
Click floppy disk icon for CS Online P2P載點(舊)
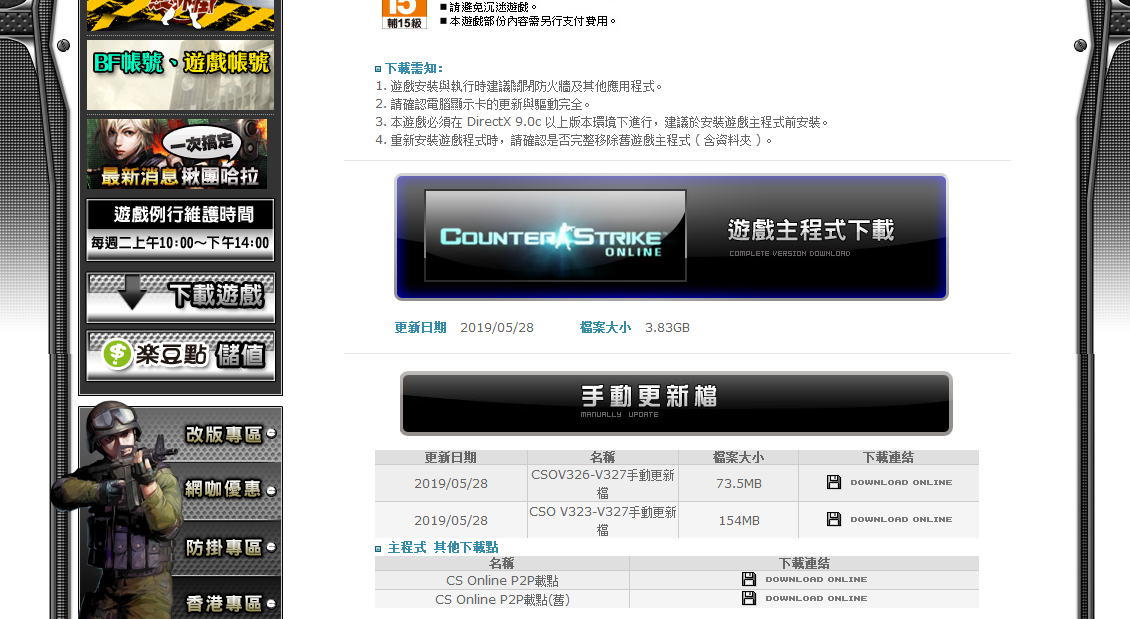click(x=749, y=598)
